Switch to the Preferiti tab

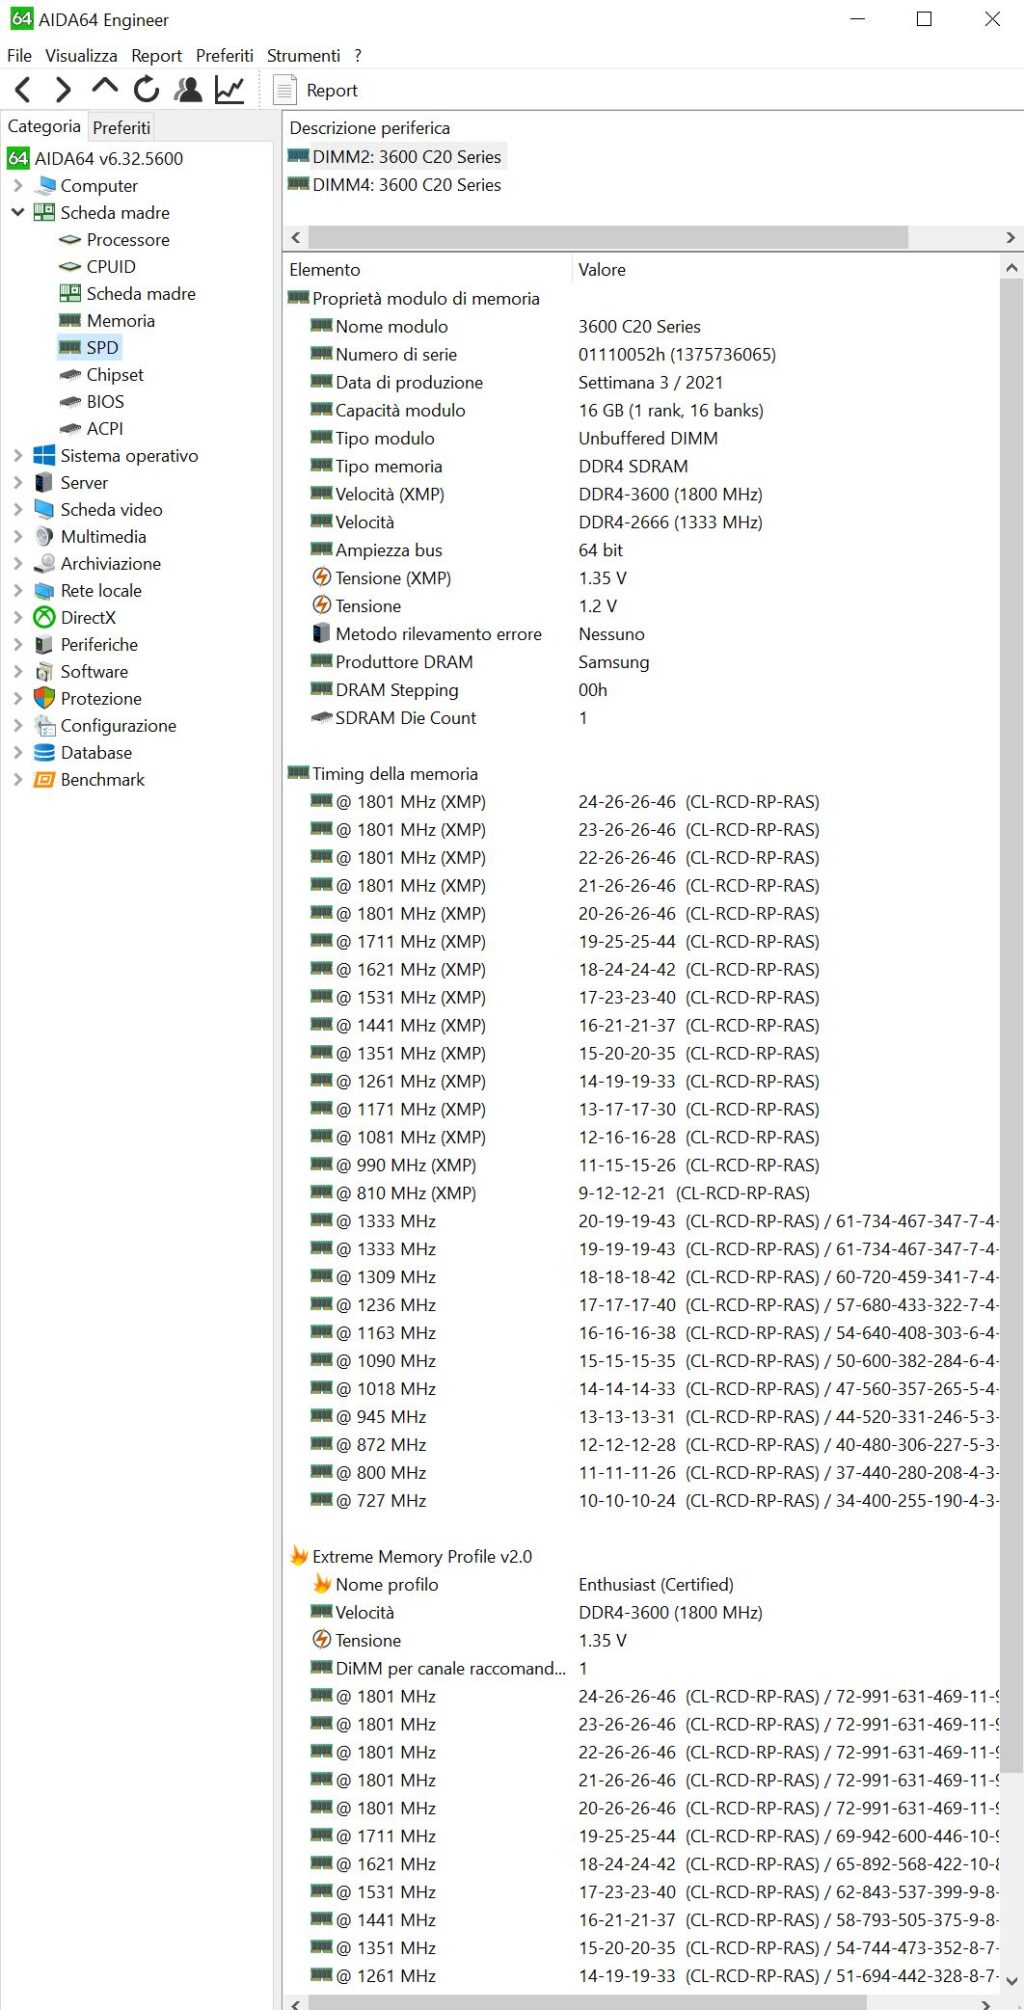click(x=121, y=128)
